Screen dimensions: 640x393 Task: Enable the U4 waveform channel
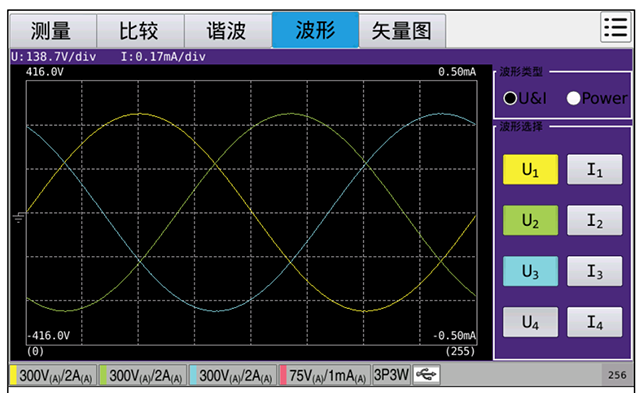pos(530,322)
